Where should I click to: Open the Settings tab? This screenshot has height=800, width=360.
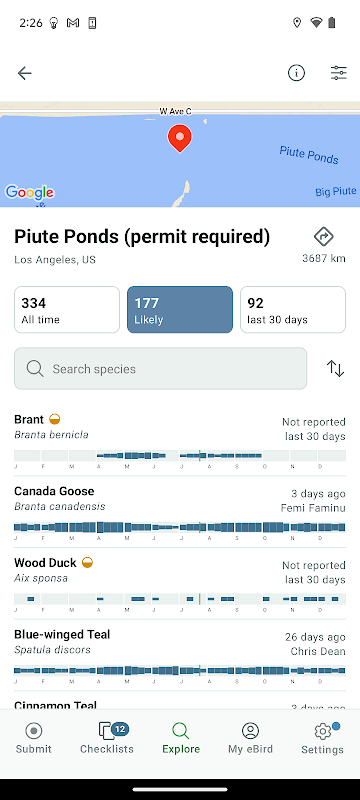(322, 738)
